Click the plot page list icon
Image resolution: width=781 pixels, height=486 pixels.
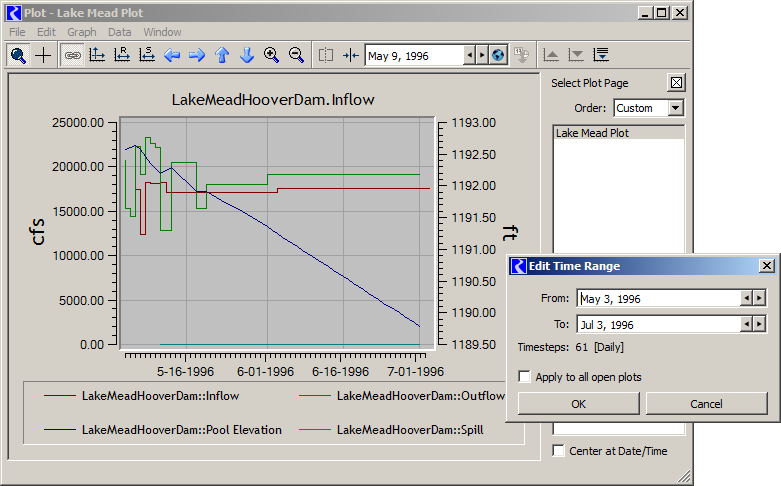tap(601, 55)
